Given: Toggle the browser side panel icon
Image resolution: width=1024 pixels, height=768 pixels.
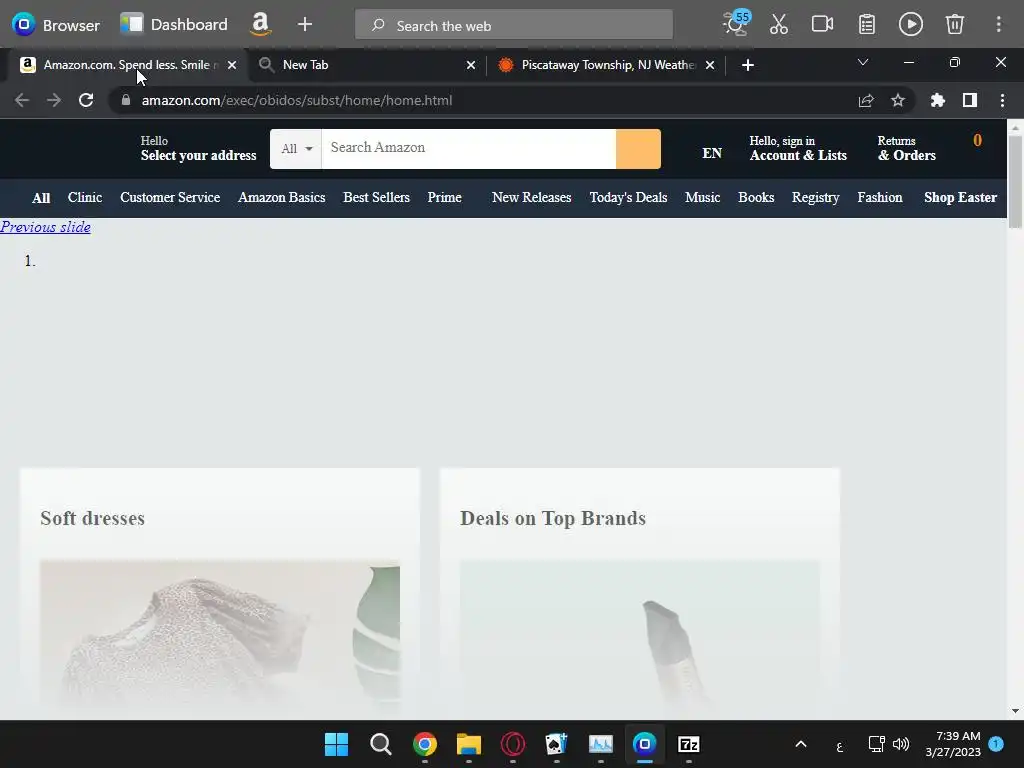Looking at the screenshot, I should point(970,100).
